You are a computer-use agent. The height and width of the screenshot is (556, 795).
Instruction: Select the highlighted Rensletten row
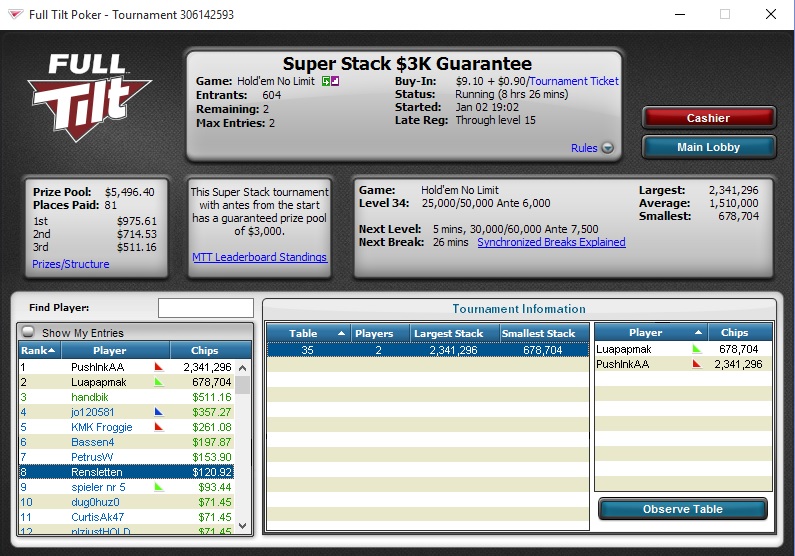click(x=126, y=472)
